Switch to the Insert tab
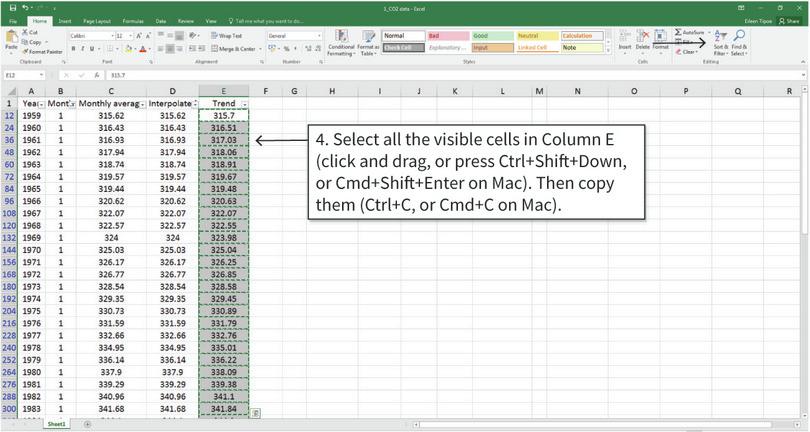810x432 pixels. [65, 21]
